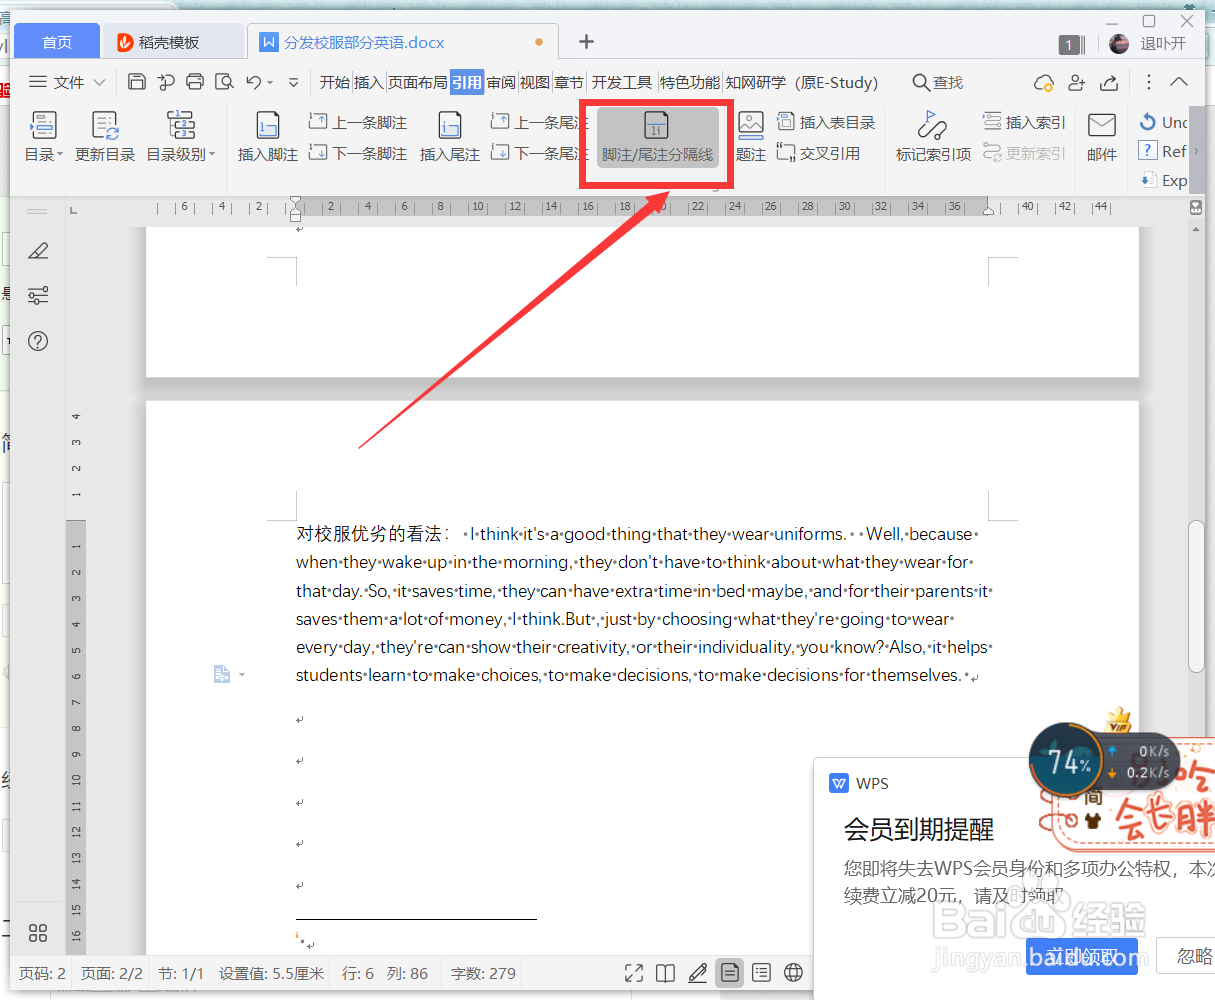Open the 目录级别 contents level tool
Image resolution: width=1215 pixels, height=1000 pixels.
tap(181, 136)
